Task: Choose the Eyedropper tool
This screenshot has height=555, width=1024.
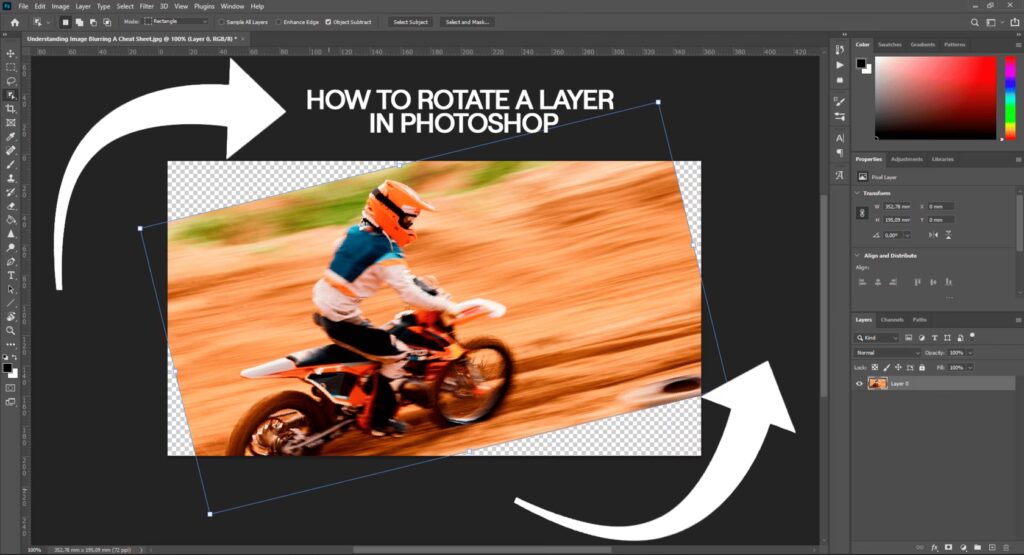Action: [11, 136]
